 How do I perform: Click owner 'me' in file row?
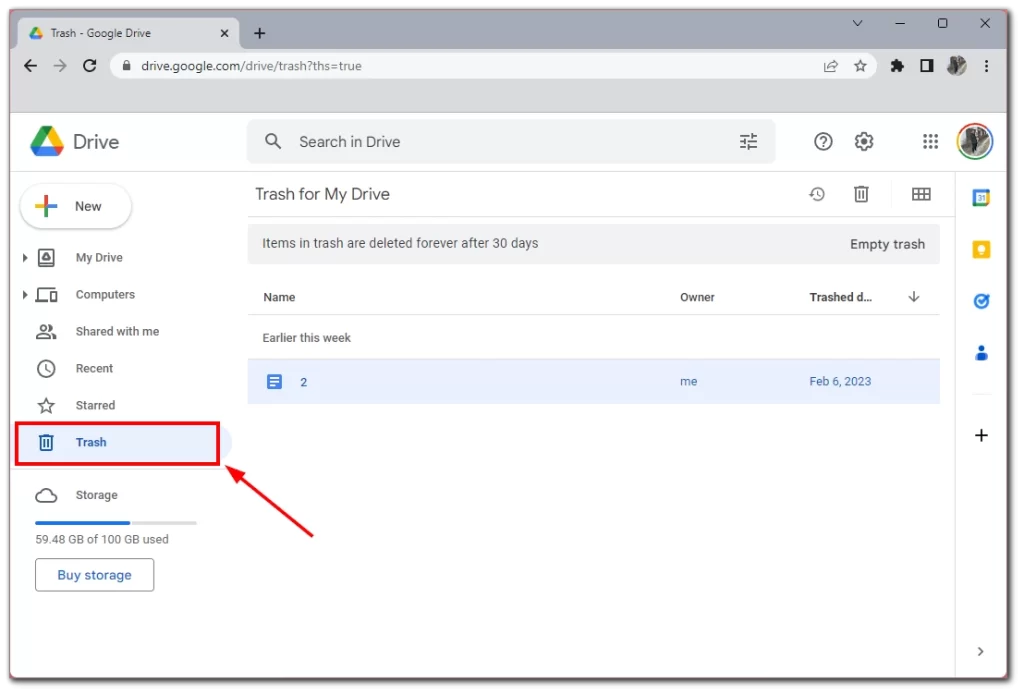[688, 381]
